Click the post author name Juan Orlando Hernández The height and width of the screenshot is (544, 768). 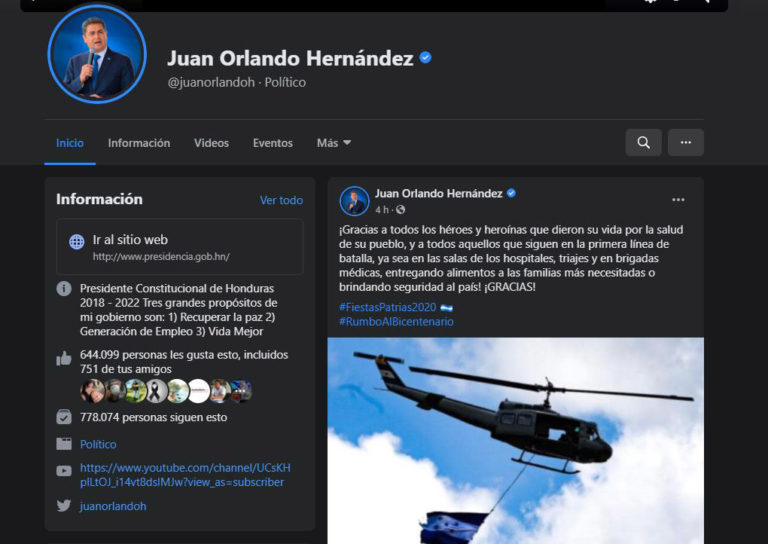[438, 193]
